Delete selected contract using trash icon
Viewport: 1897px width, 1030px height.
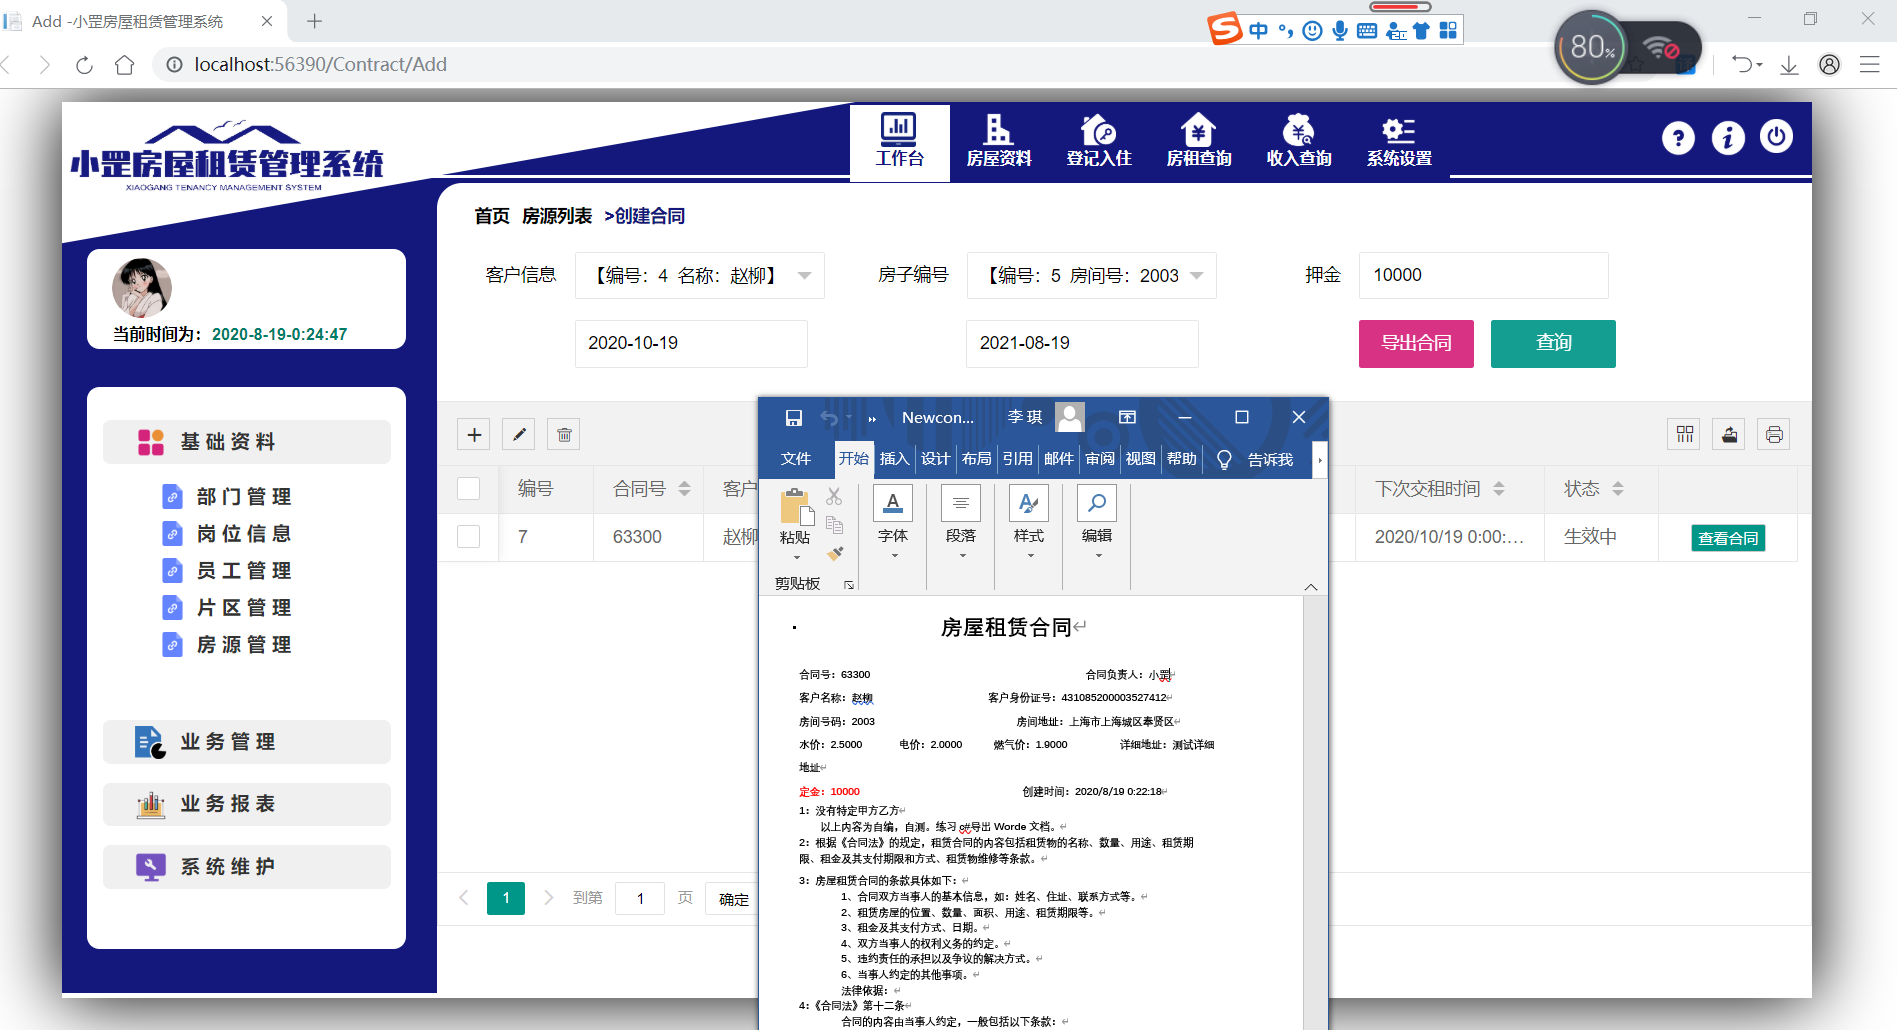click(563, 433)
